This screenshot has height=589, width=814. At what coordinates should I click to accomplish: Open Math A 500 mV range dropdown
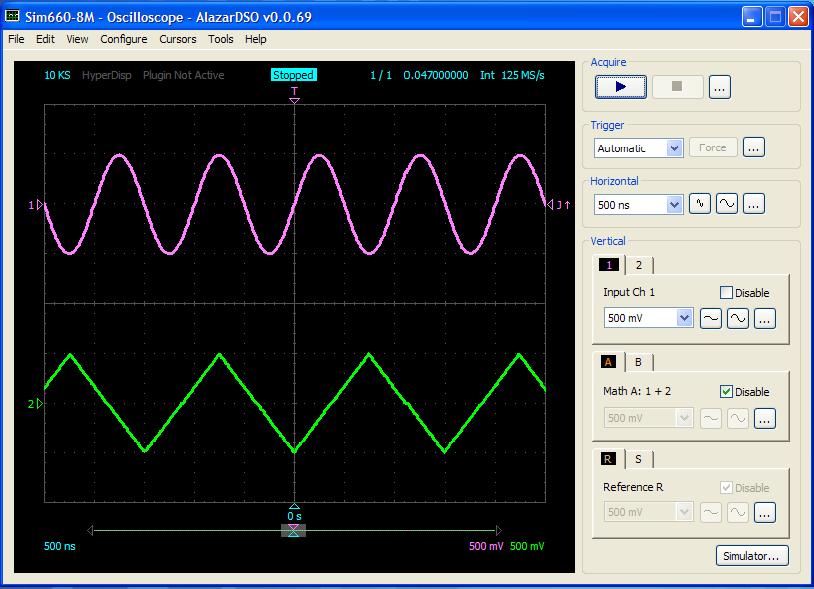coord(685,418)
